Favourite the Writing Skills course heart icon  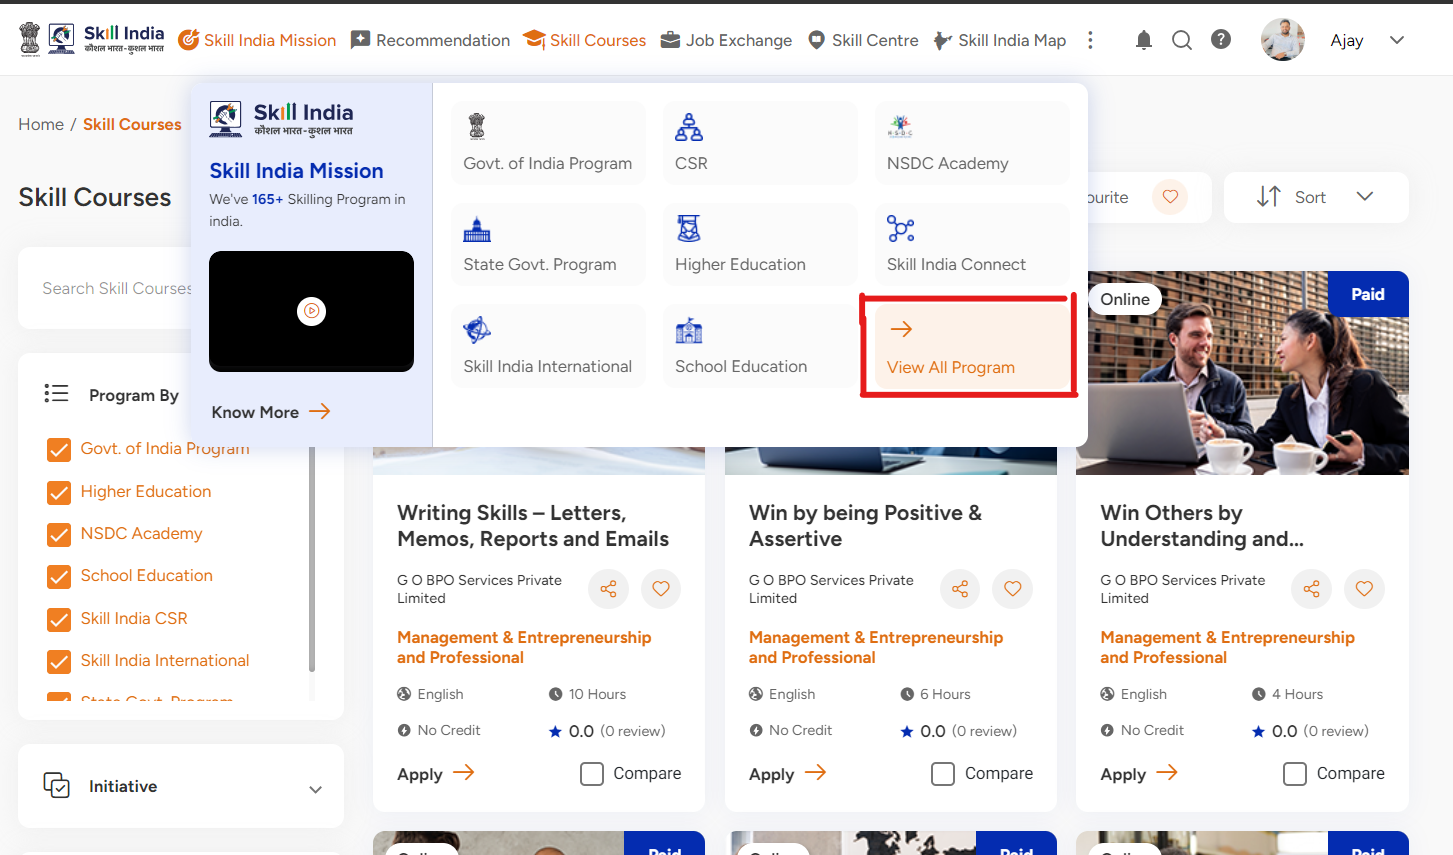click(661, 589)
